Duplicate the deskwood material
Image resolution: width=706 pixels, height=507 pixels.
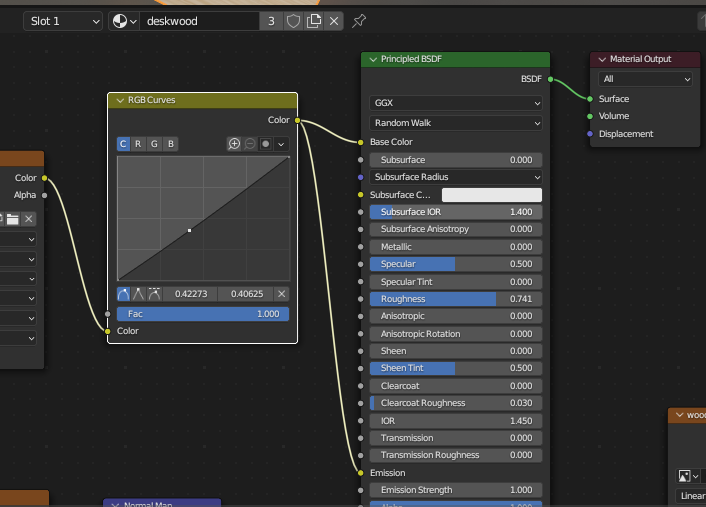(314, 21)
